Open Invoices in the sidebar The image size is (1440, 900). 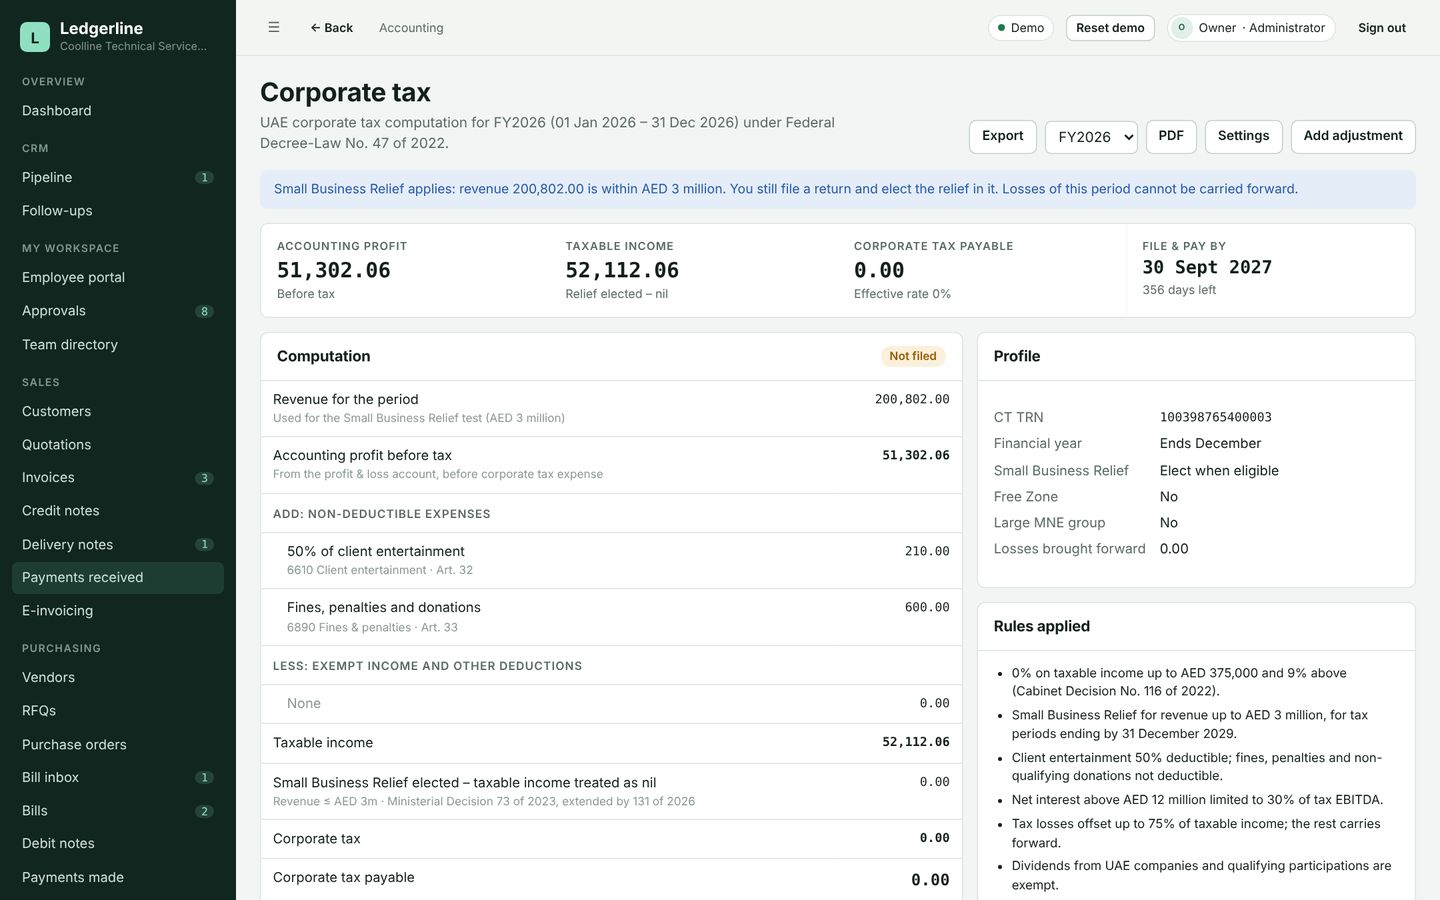[118, 478]
